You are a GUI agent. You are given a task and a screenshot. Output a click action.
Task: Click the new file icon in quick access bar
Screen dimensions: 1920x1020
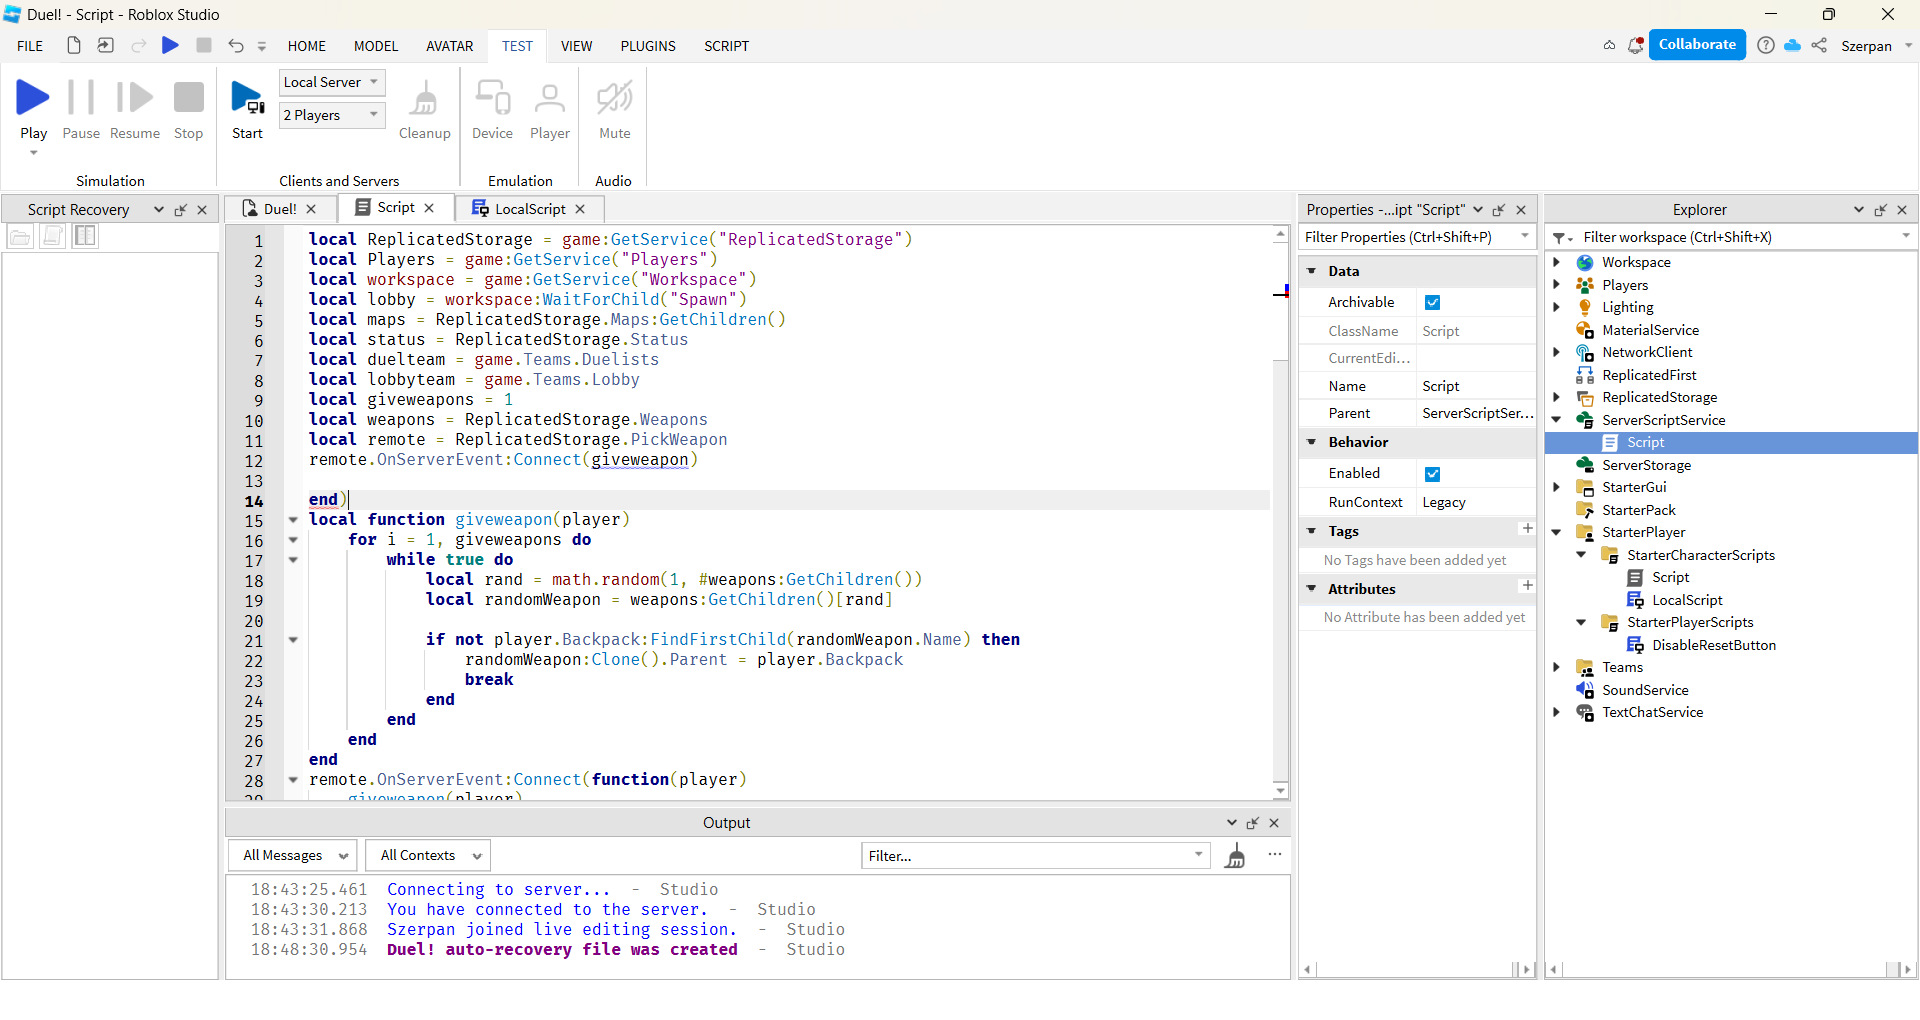point(74,45)
